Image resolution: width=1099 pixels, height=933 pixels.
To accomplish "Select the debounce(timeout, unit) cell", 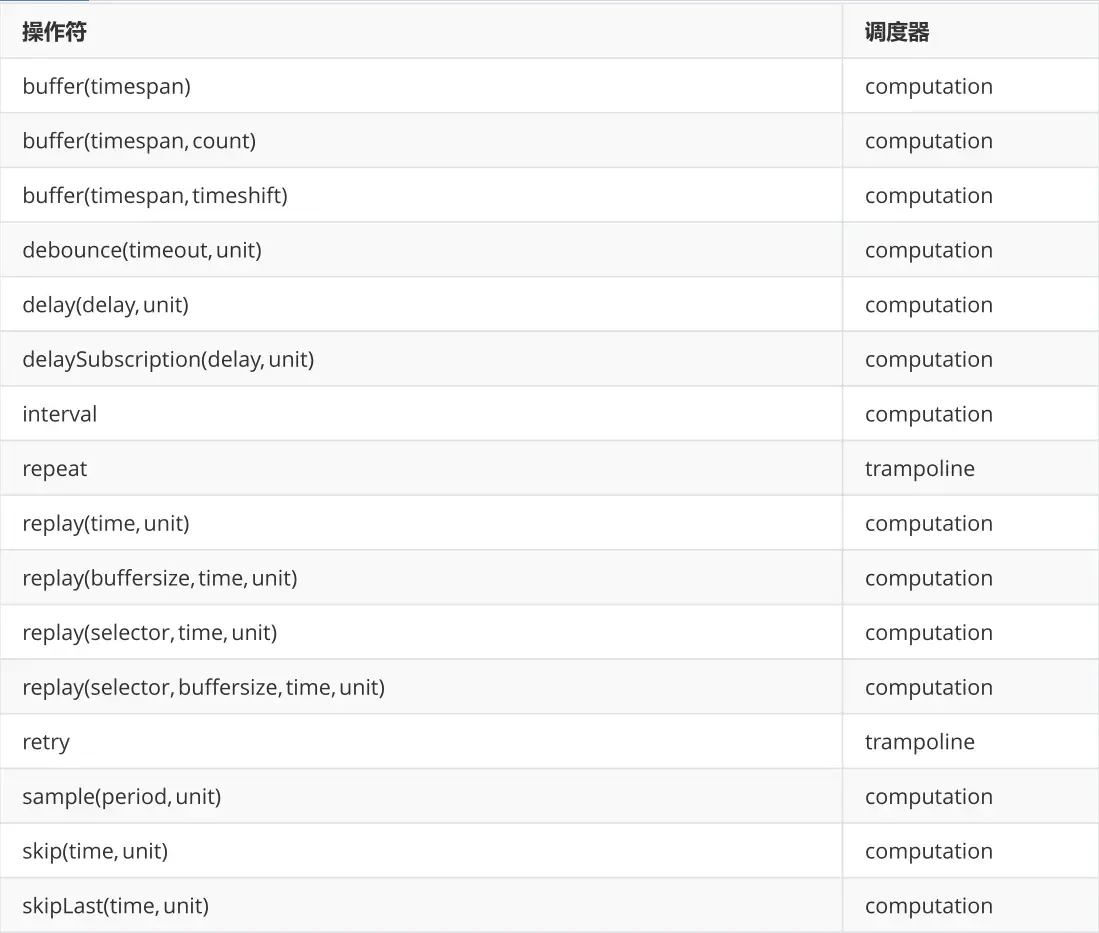I will point(421,250).
